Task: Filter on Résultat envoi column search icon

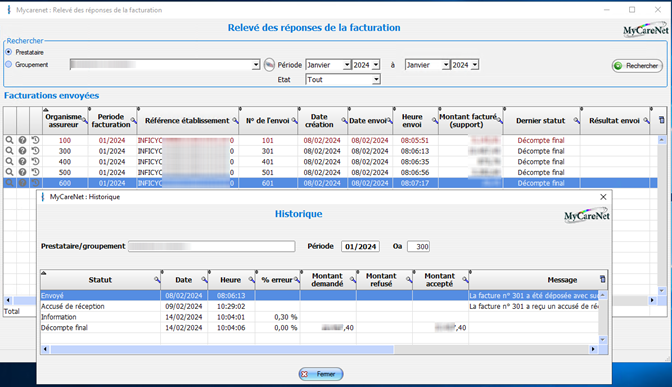Action: [646, 120]
